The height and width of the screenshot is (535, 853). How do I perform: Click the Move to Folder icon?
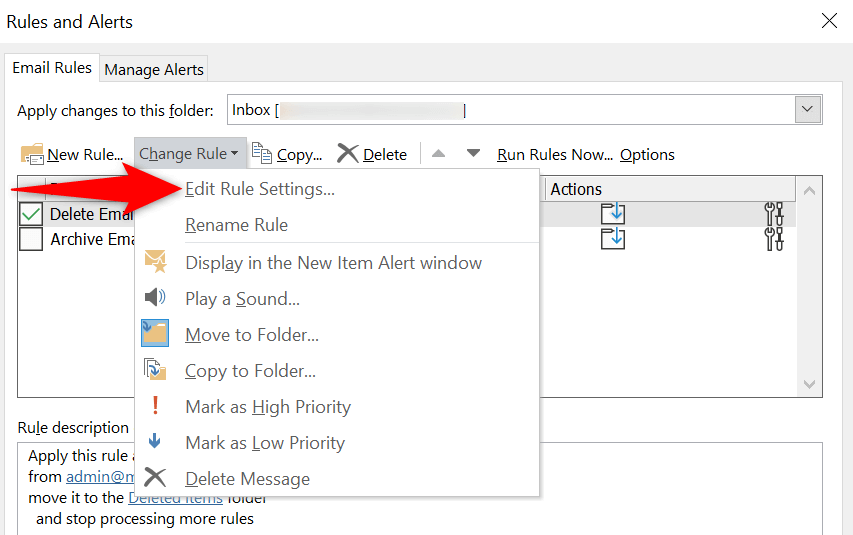click(x=155, y=334)
